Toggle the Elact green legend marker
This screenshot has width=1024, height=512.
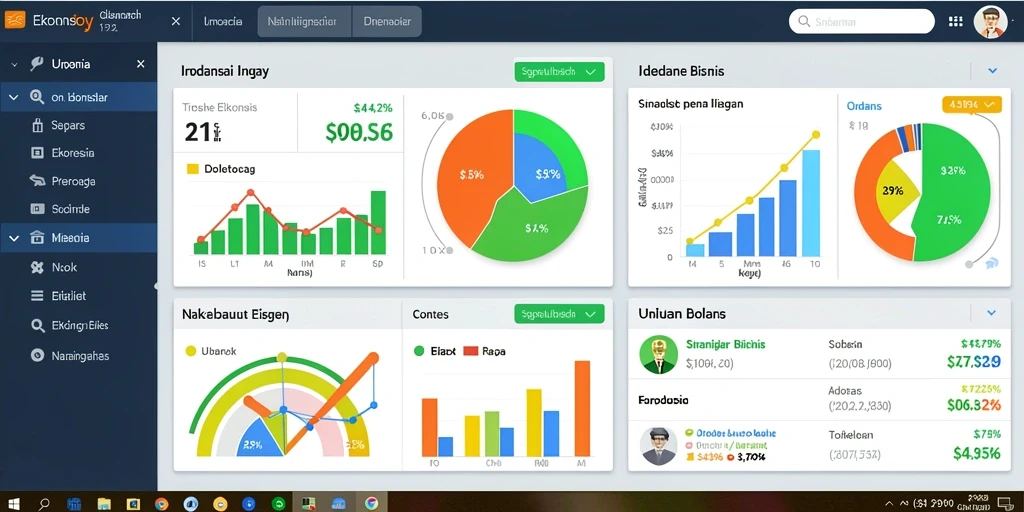point(419,351)
